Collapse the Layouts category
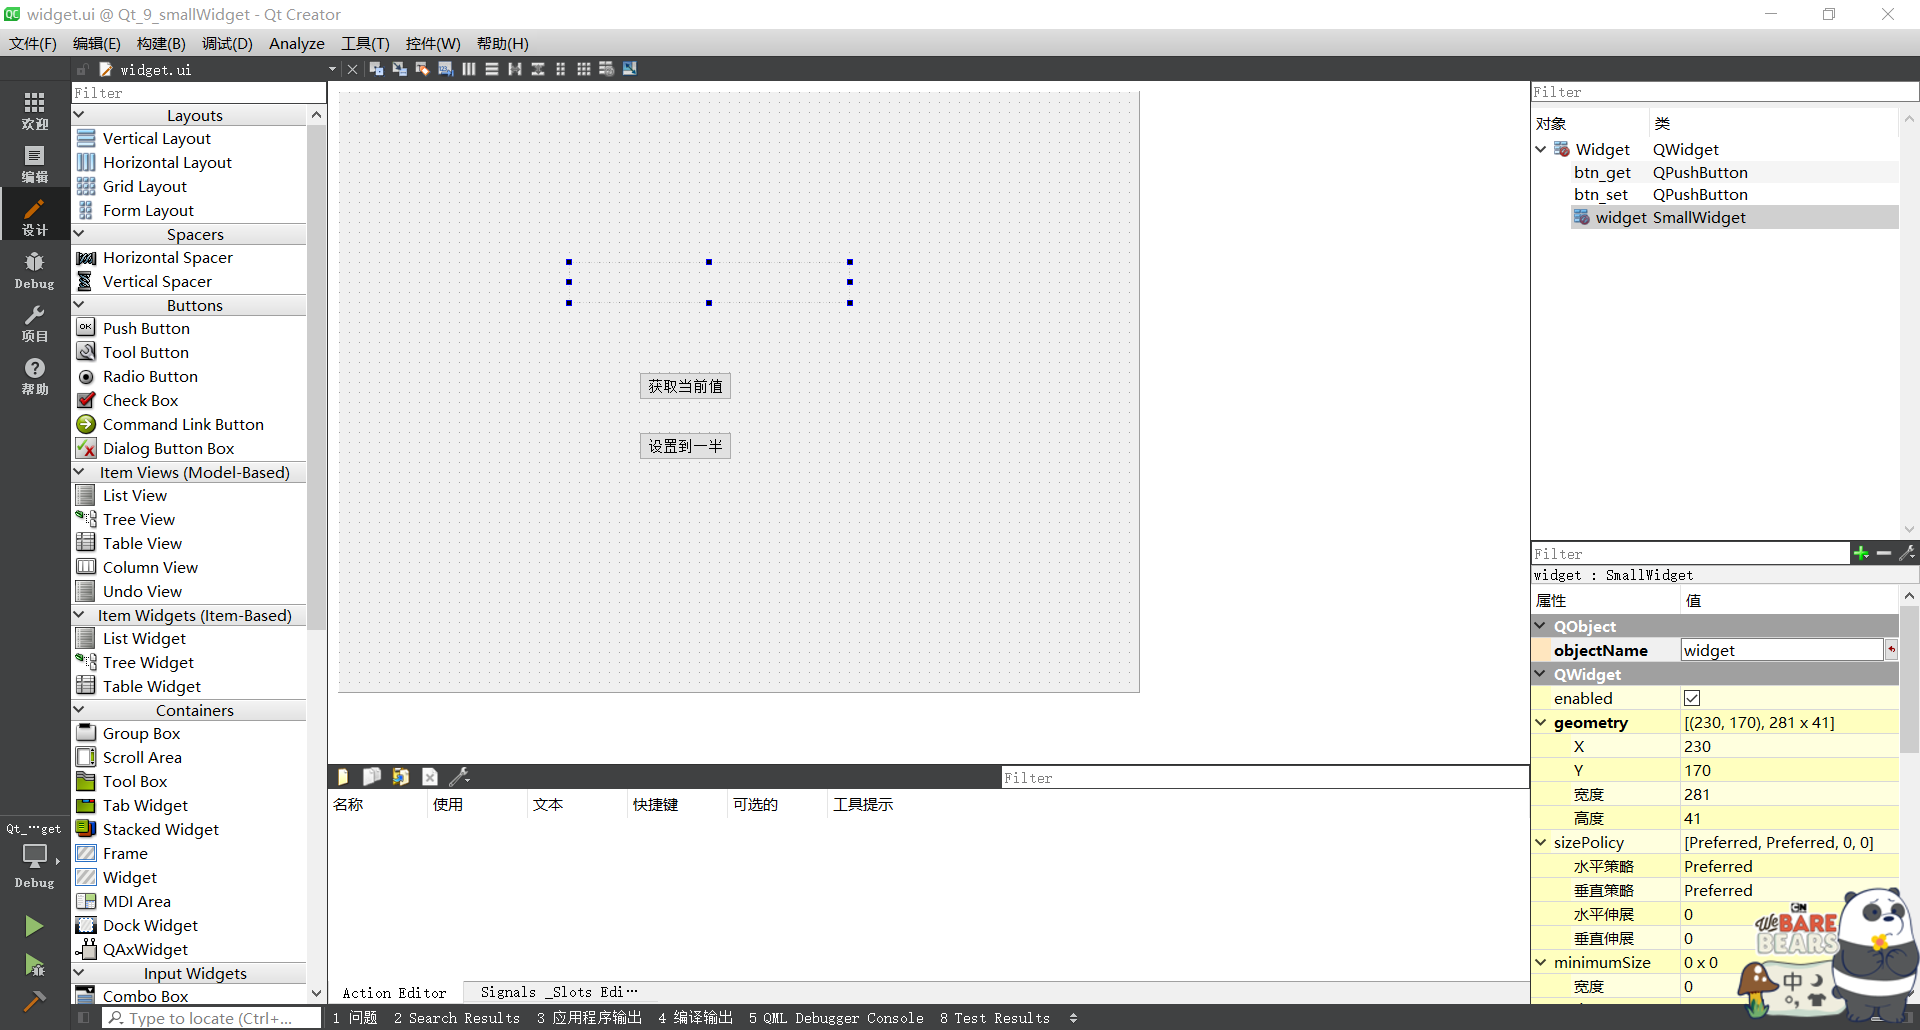The width and height of the screenshot is (1920, 1030). tap(79, 115)
